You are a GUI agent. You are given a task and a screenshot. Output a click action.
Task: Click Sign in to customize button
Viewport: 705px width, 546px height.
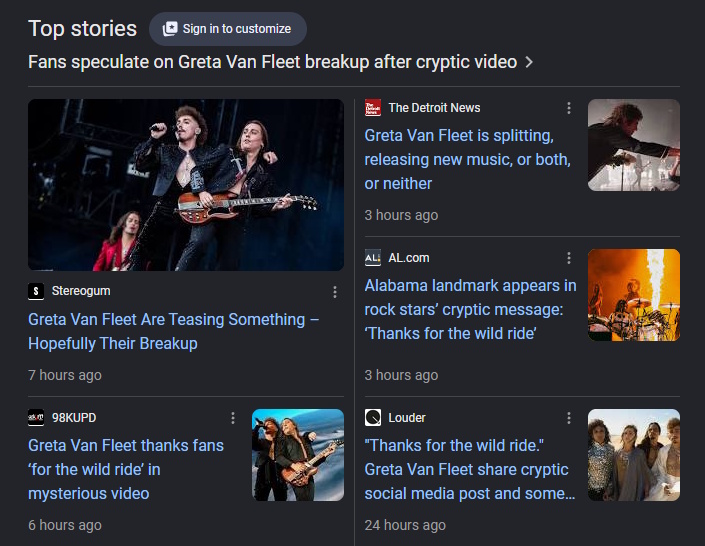[228, 29]
